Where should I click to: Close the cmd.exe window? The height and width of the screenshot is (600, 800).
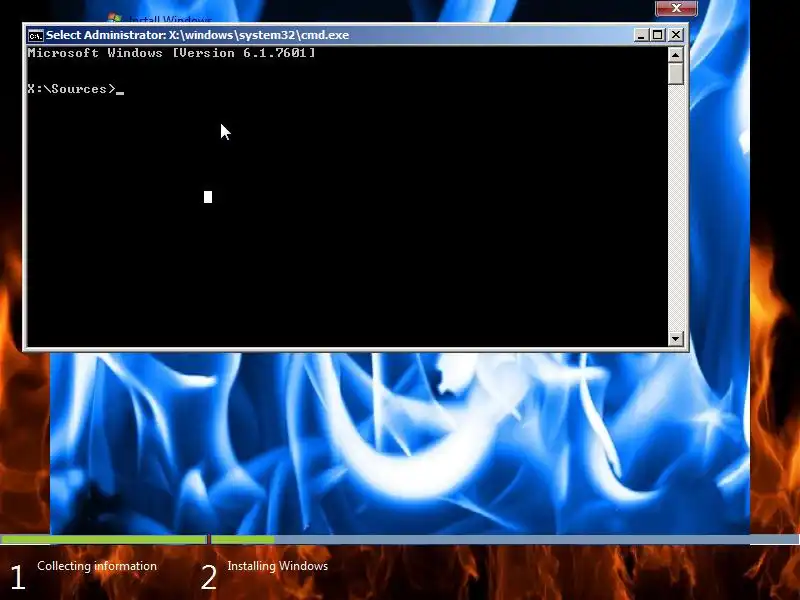[676, 35]
